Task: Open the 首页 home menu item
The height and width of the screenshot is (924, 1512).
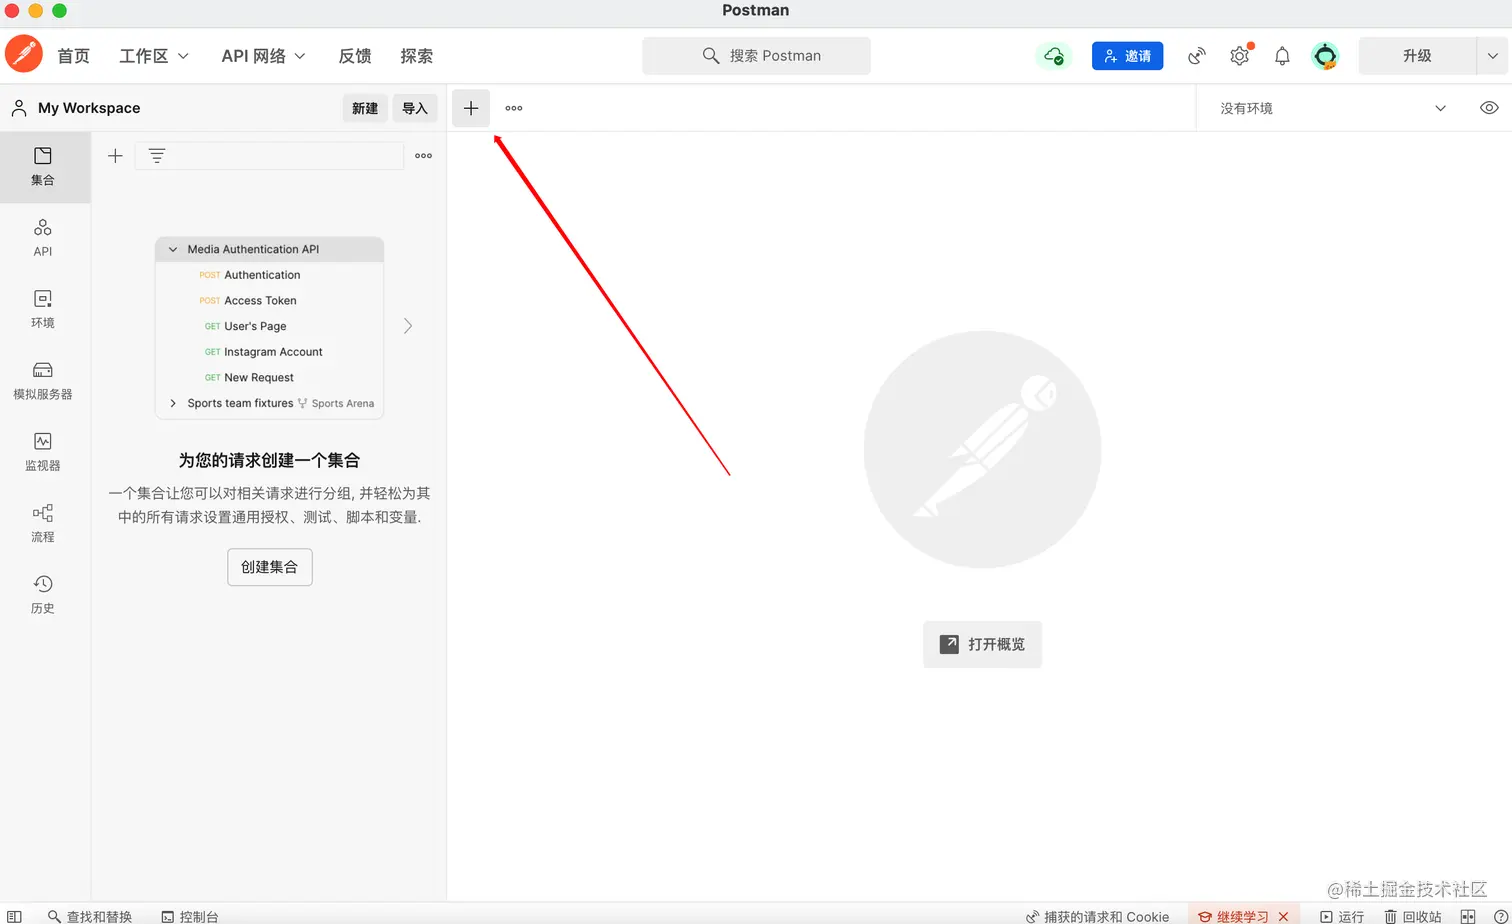Action: [x=74, y=56]
